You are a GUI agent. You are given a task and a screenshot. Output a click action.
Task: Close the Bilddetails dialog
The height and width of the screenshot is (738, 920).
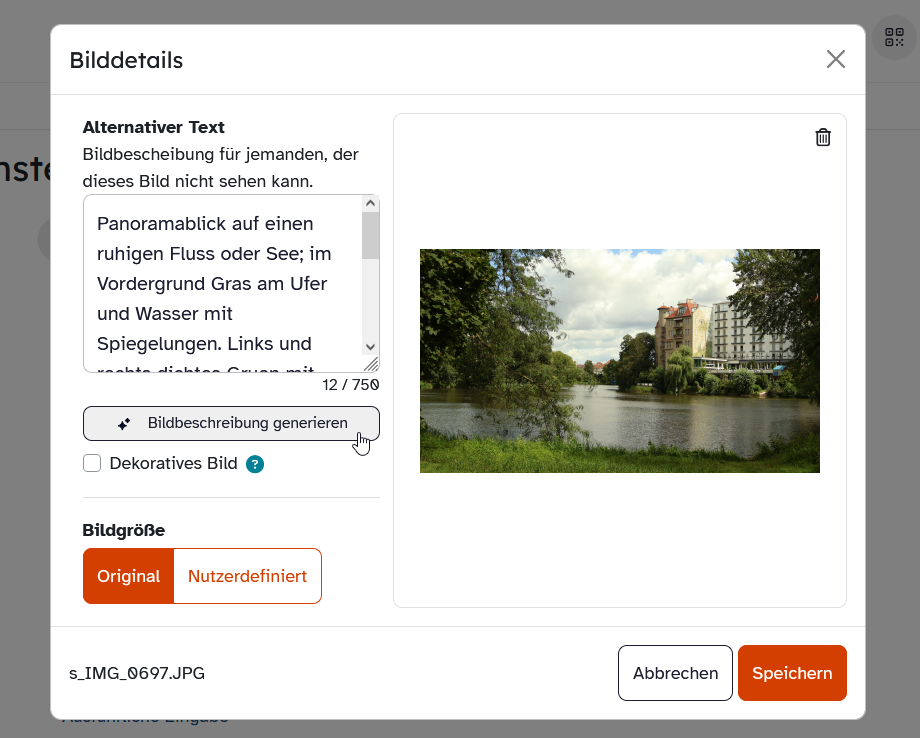(836, 60)
